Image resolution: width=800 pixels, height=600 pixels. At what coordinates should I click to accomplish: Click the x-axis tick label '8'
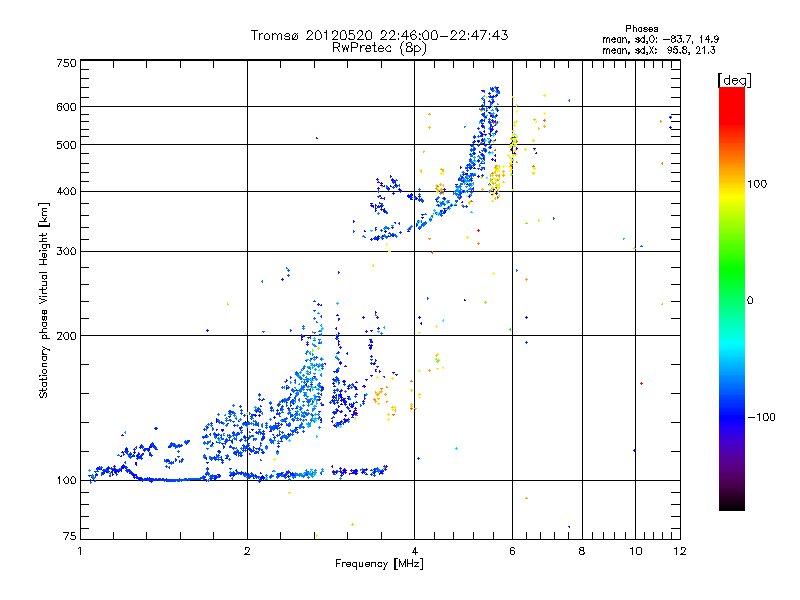(x=582, y=551)
